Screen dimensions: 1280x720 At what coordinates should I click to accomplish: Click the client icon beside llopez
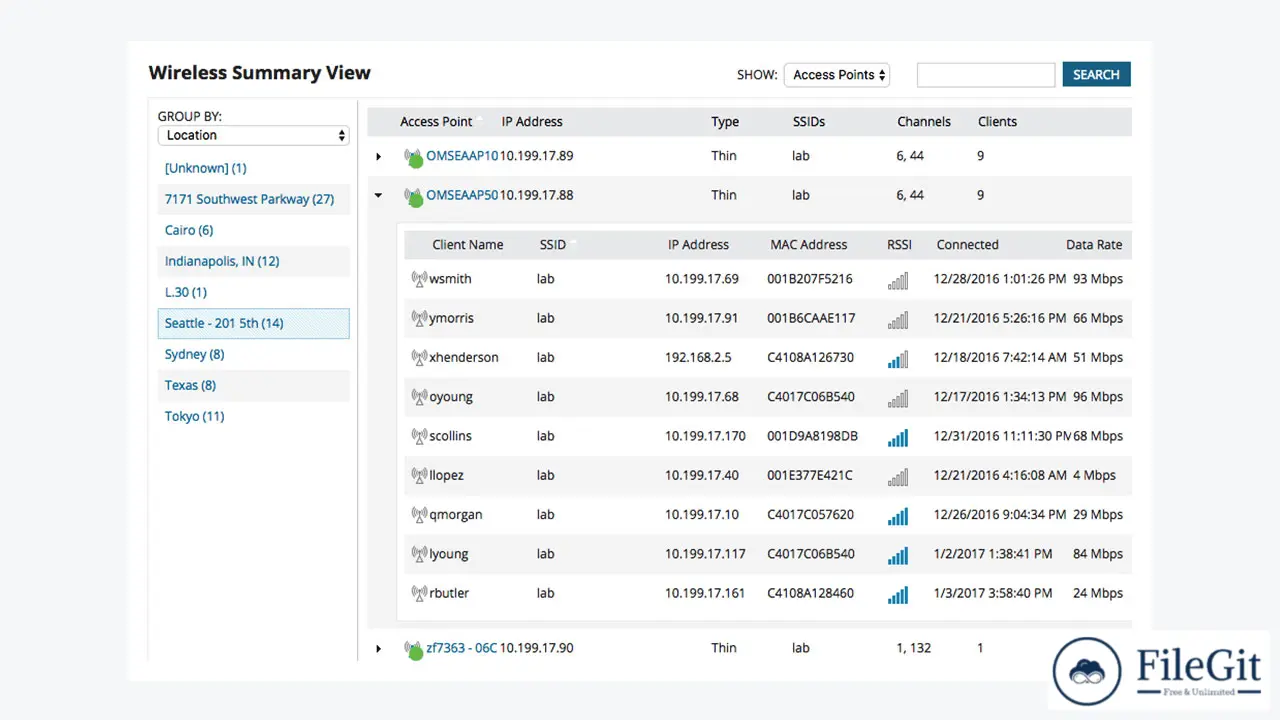(419, 475)
